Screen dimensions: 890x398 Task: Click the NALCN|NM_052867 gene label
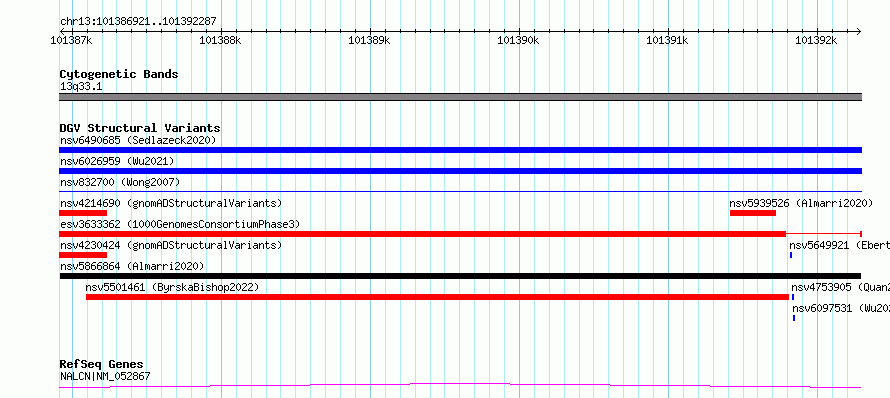click(105, 376)
